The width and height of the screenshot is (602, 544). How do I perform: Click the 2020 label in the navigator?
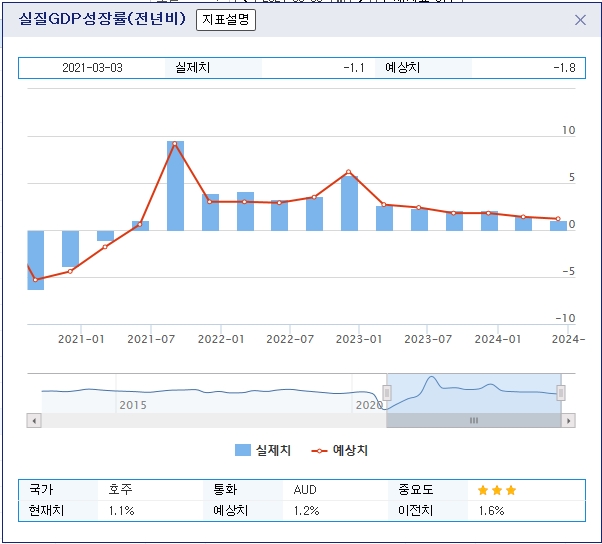click(369, 405)
